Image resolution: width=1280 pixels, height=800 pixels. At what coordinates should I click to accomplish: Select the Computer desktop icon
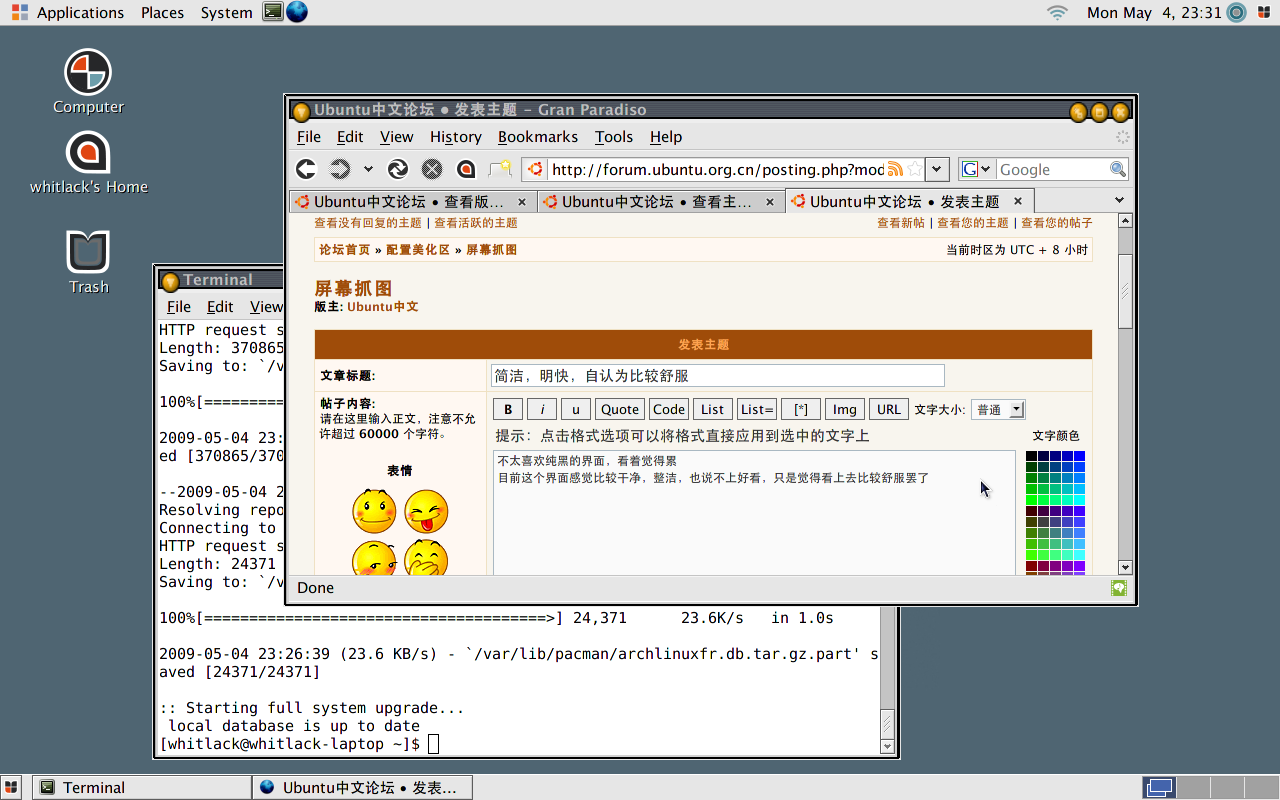[88, 82]
